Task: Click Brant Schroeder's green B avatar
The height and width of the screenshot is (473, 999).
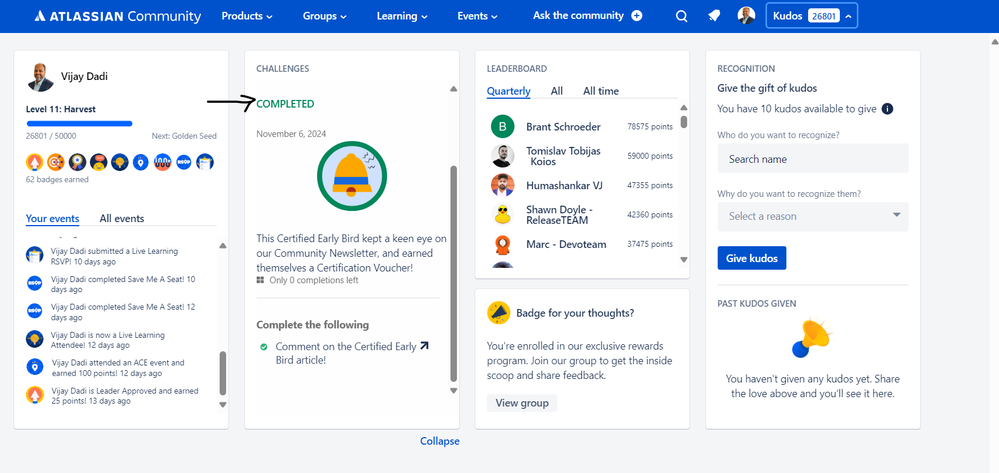Action: [x=503, y=127]
